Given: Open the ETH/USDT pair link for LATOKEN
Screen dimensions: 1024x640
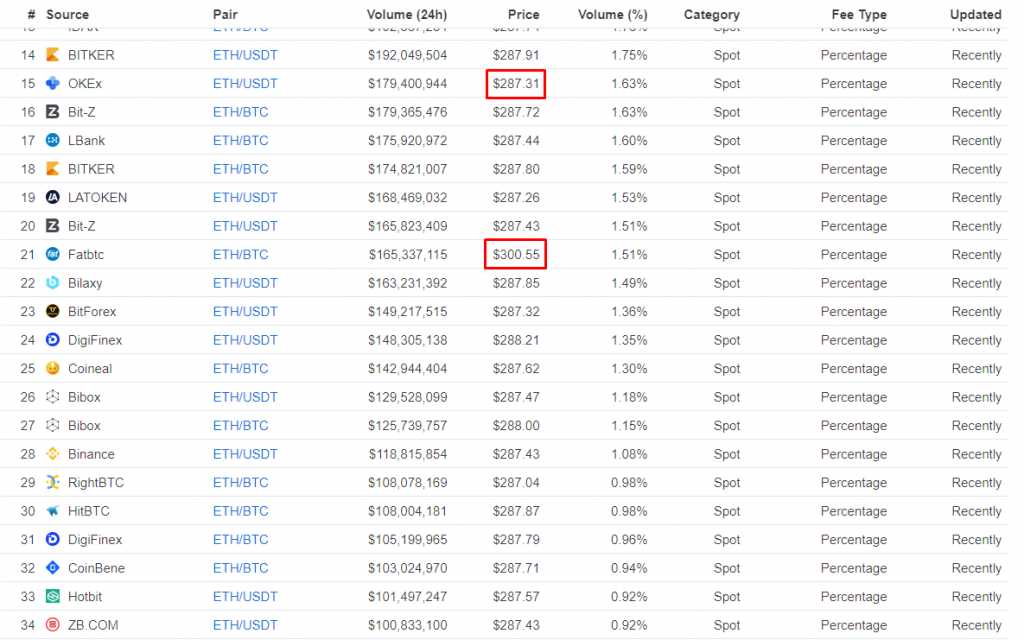Looking at the screenshot, I should pos(246,197).
